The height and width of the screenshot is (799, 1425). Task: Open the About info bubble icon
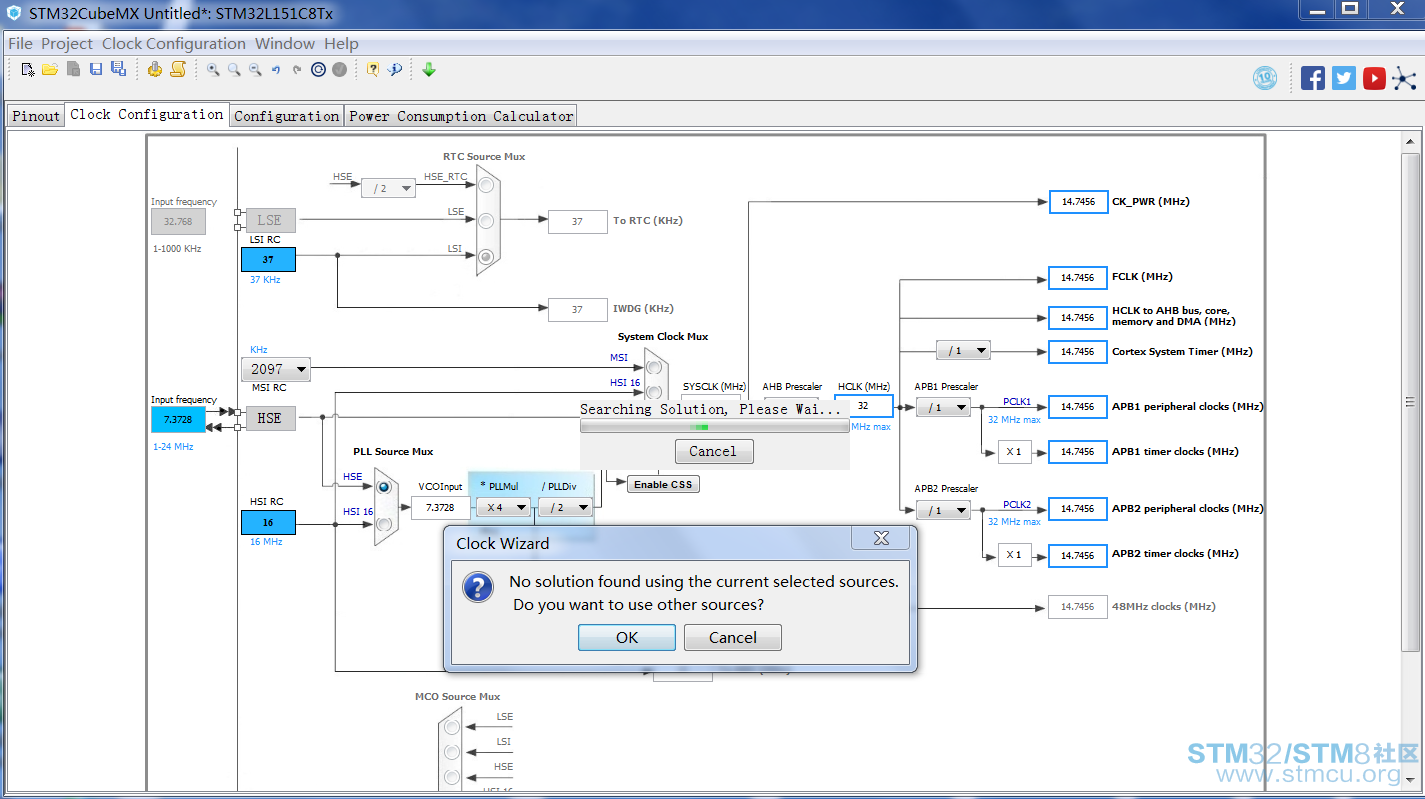click(395, 69)
